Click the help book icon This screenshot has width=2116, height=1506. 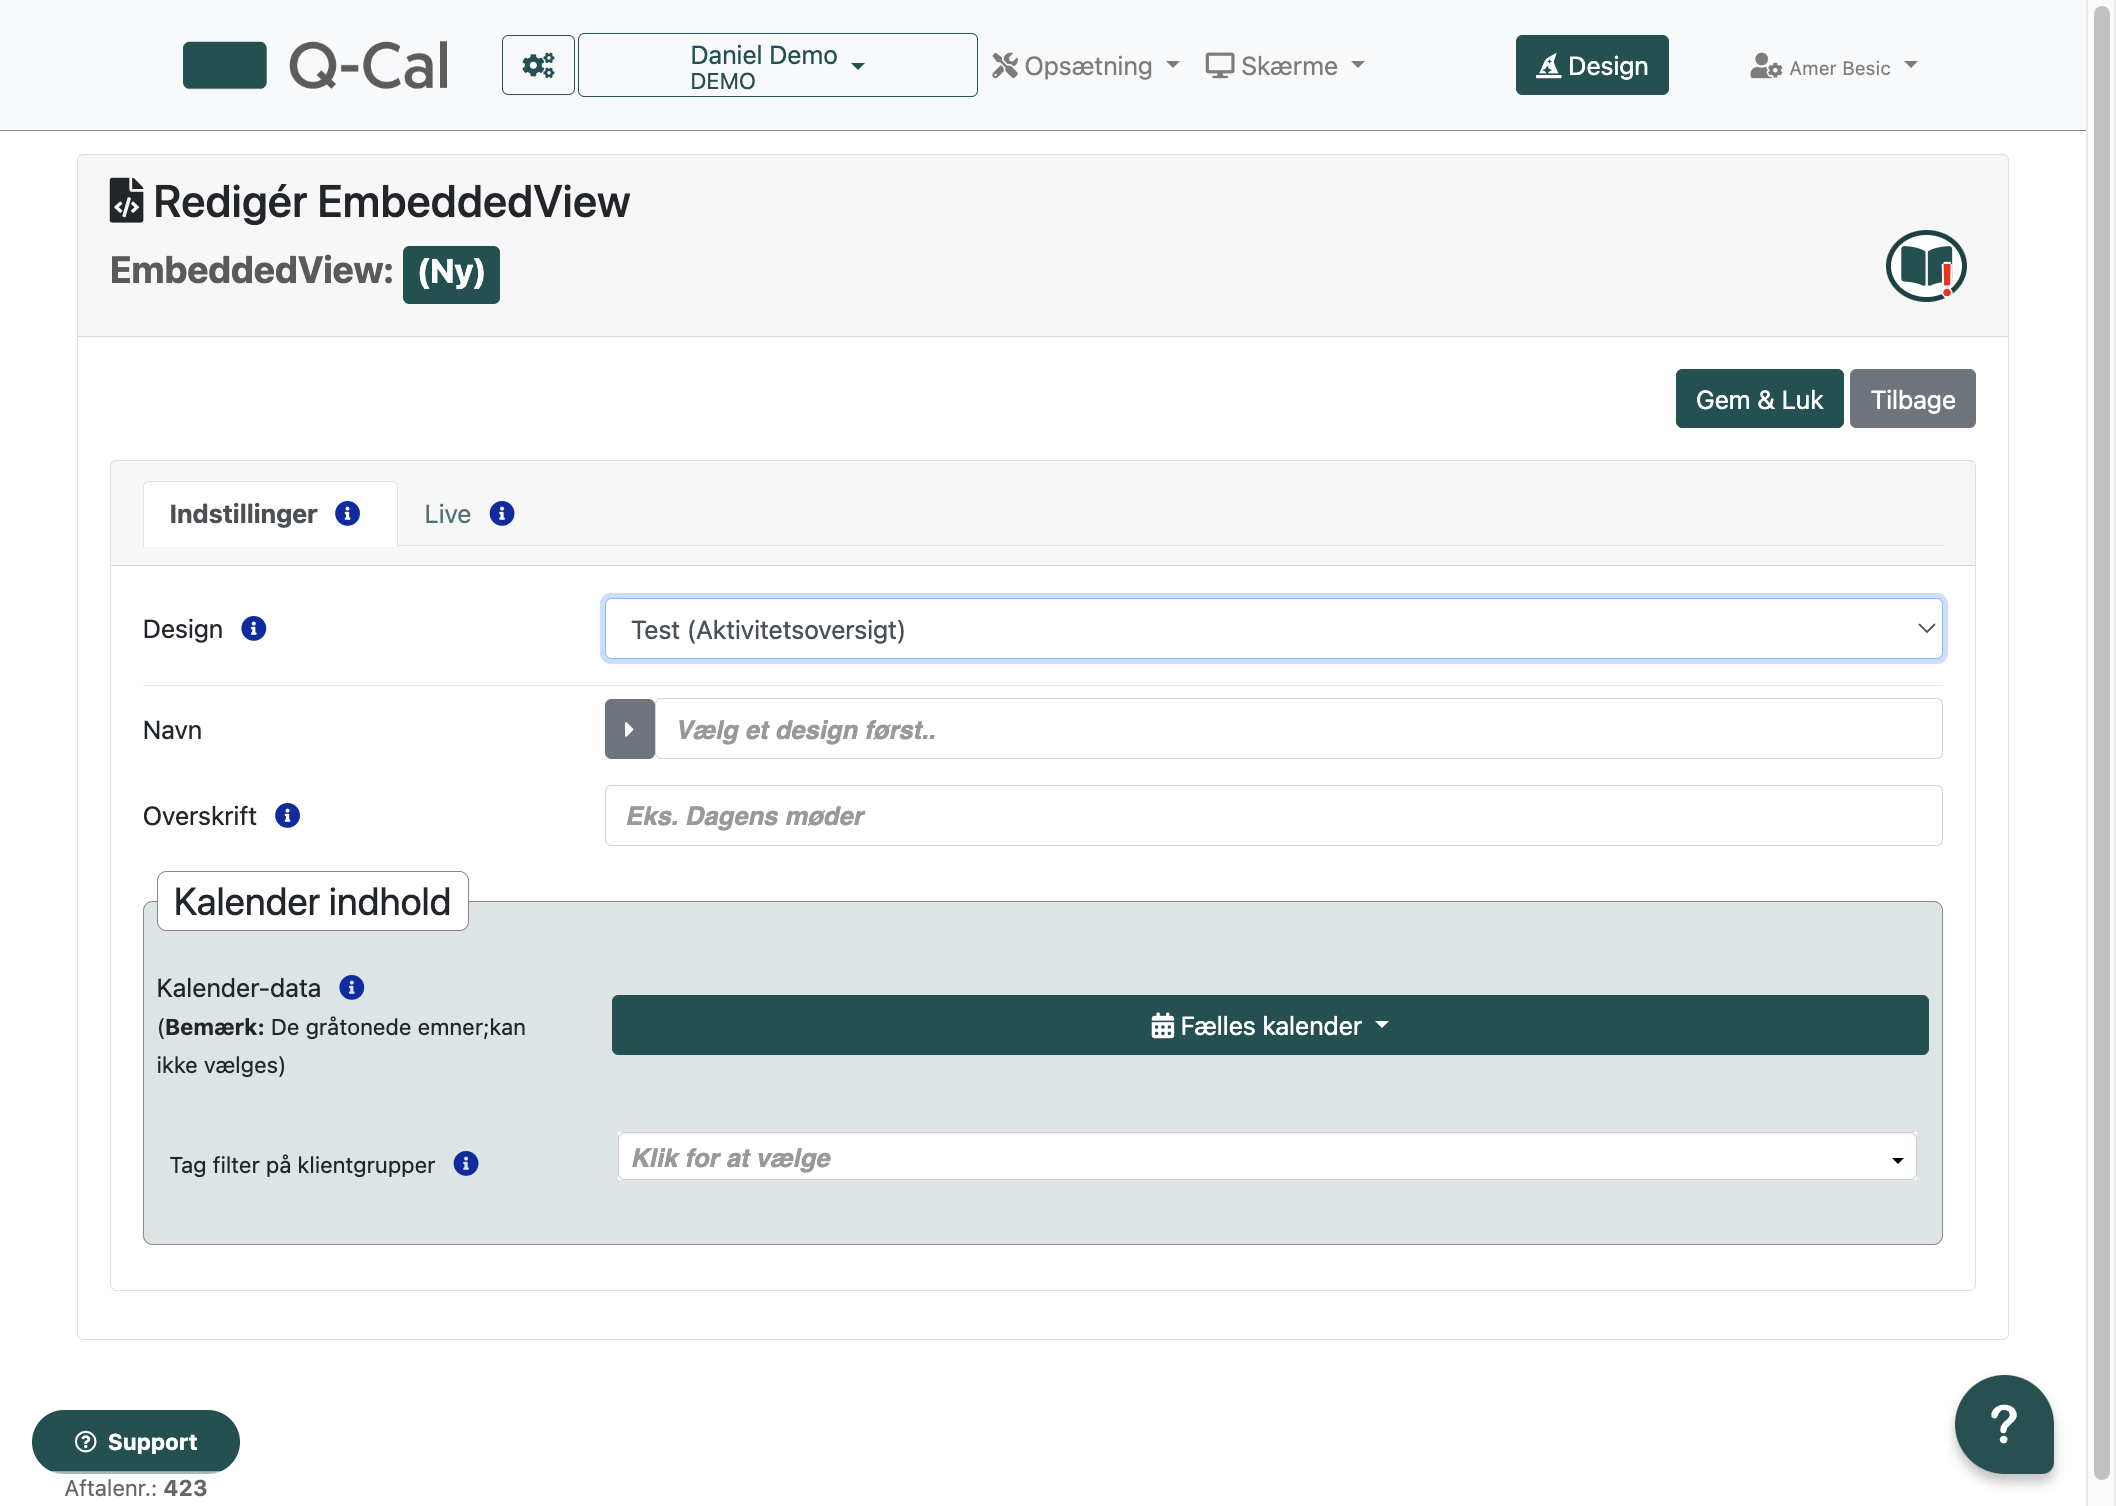pos(1926,266)
